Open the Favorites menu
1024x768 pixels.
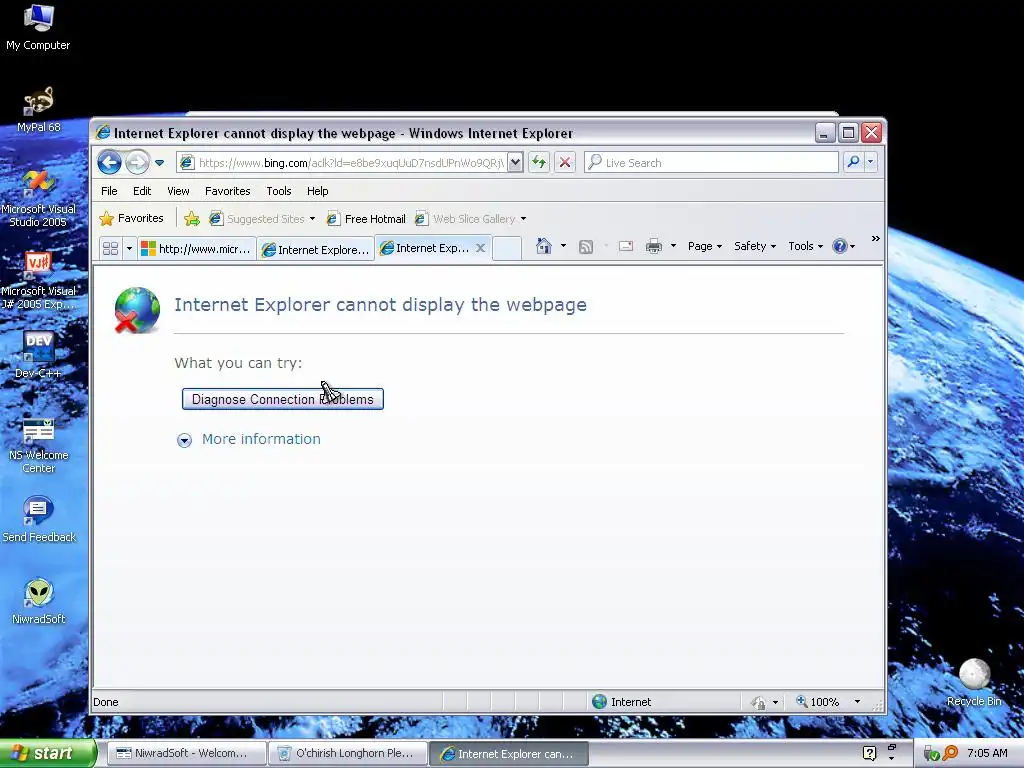point(227,191)
